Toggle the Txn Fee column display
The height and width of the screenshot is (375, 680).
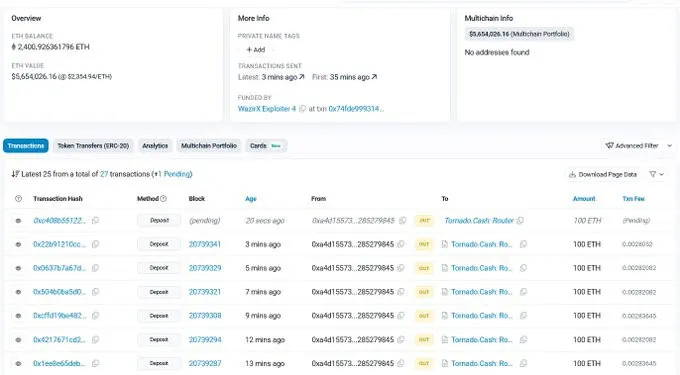click(633, 199)
